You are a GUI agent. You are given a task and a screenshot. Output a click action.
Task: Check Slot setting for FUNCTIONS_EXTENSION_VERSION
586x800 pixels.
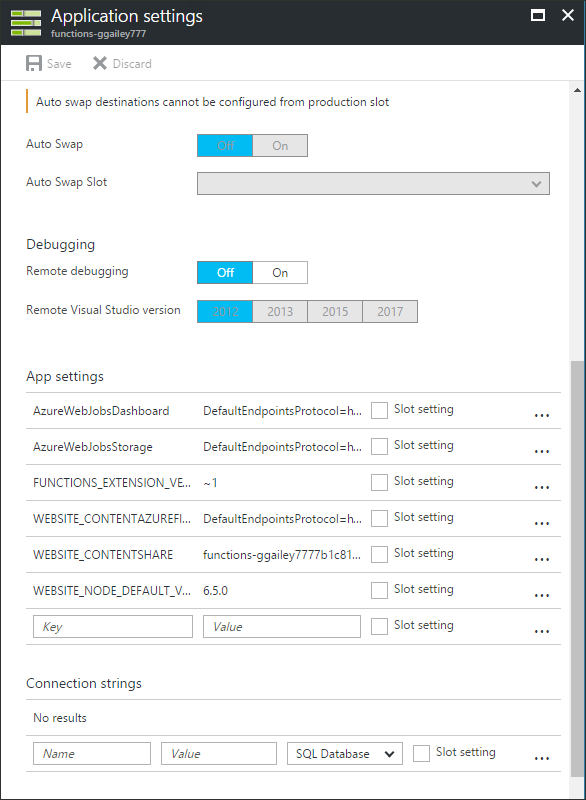(x=379, y=482)
